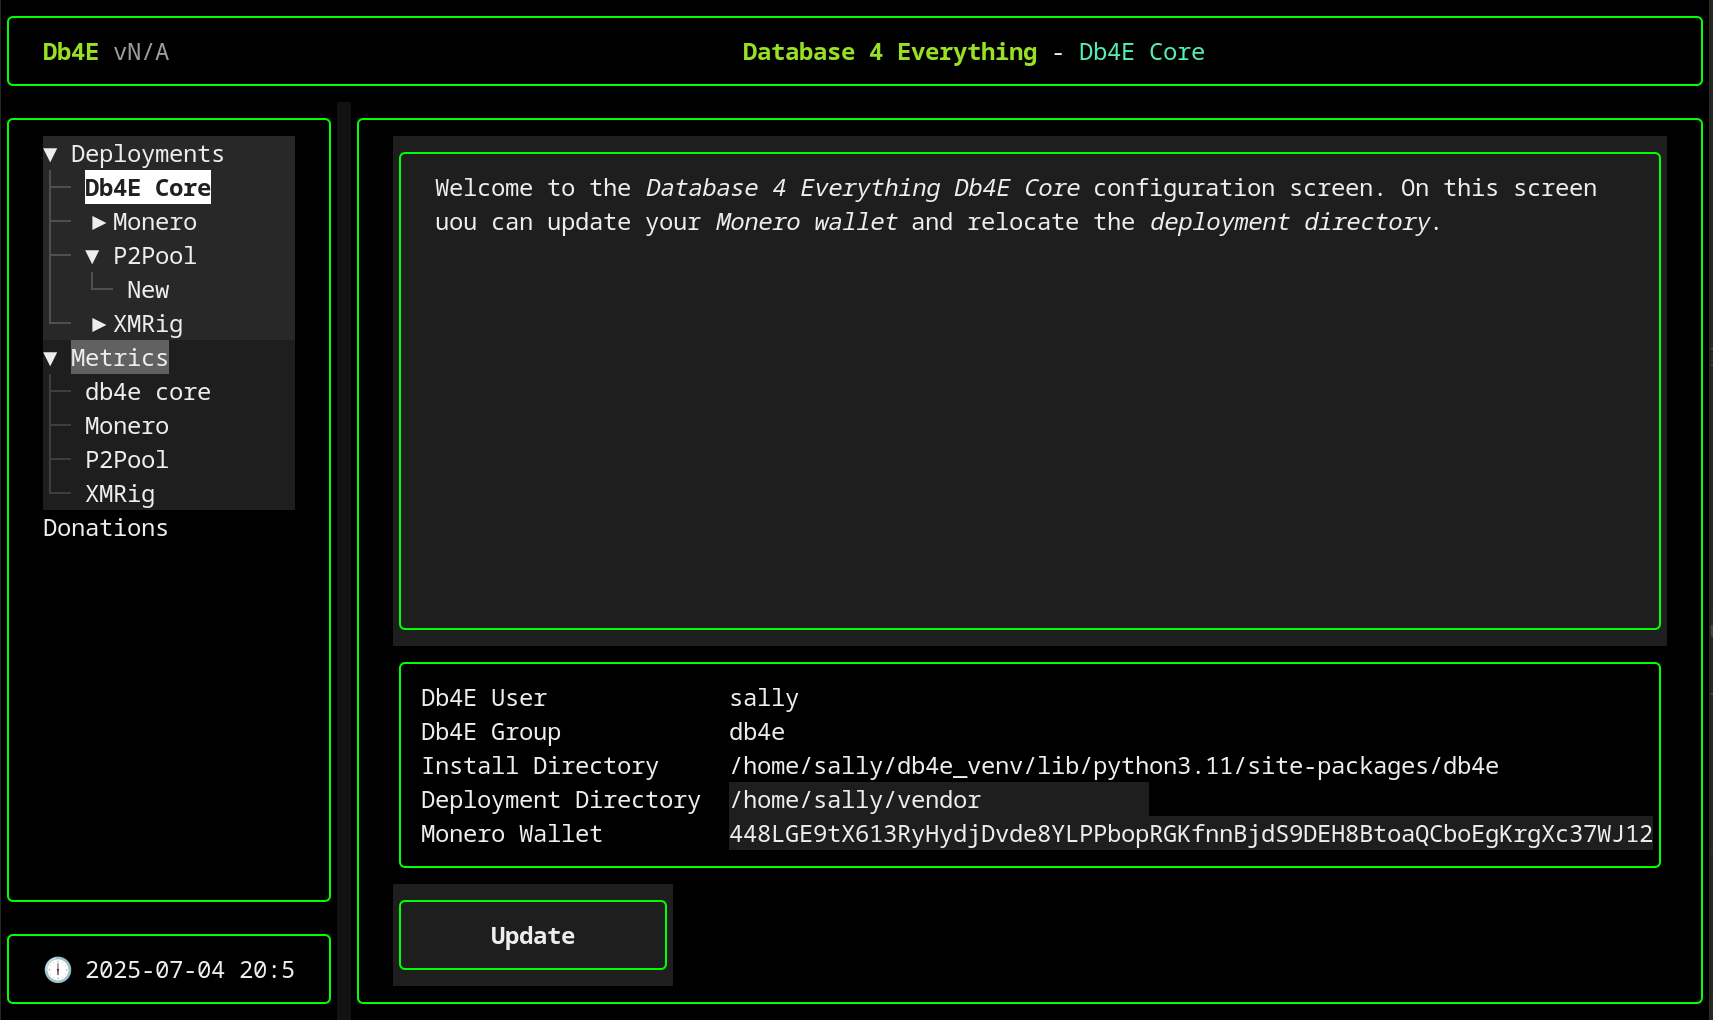Select the P2Pool label under Deployments
Screen dimensions: 1713x1020
(155, 256)
